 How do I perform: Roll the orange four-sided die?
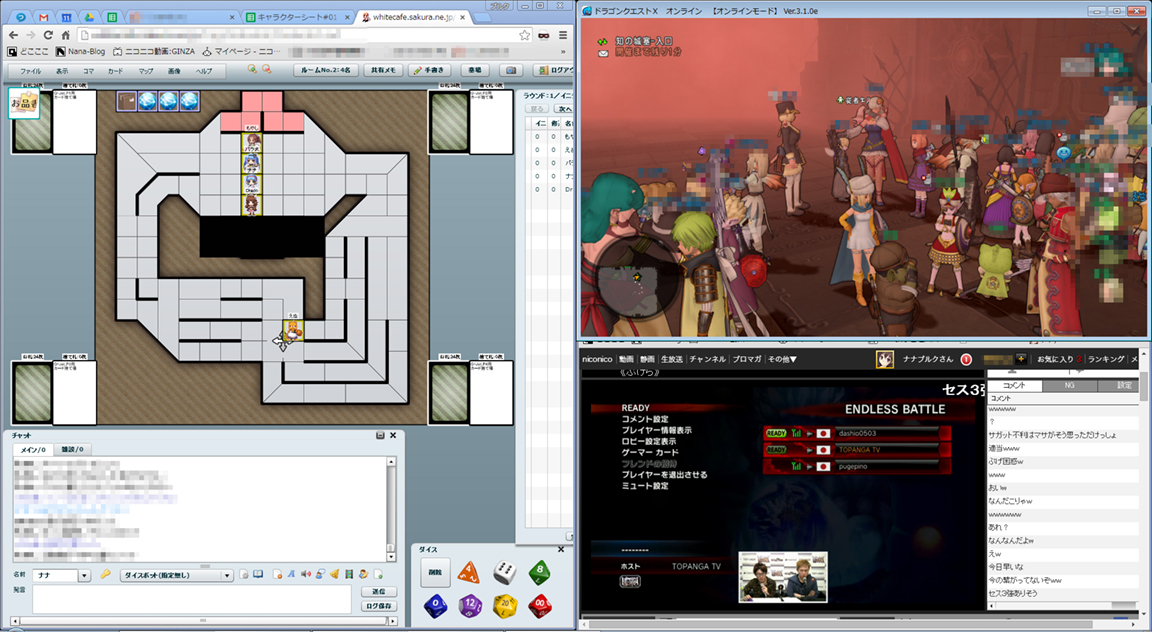[468, 572]
